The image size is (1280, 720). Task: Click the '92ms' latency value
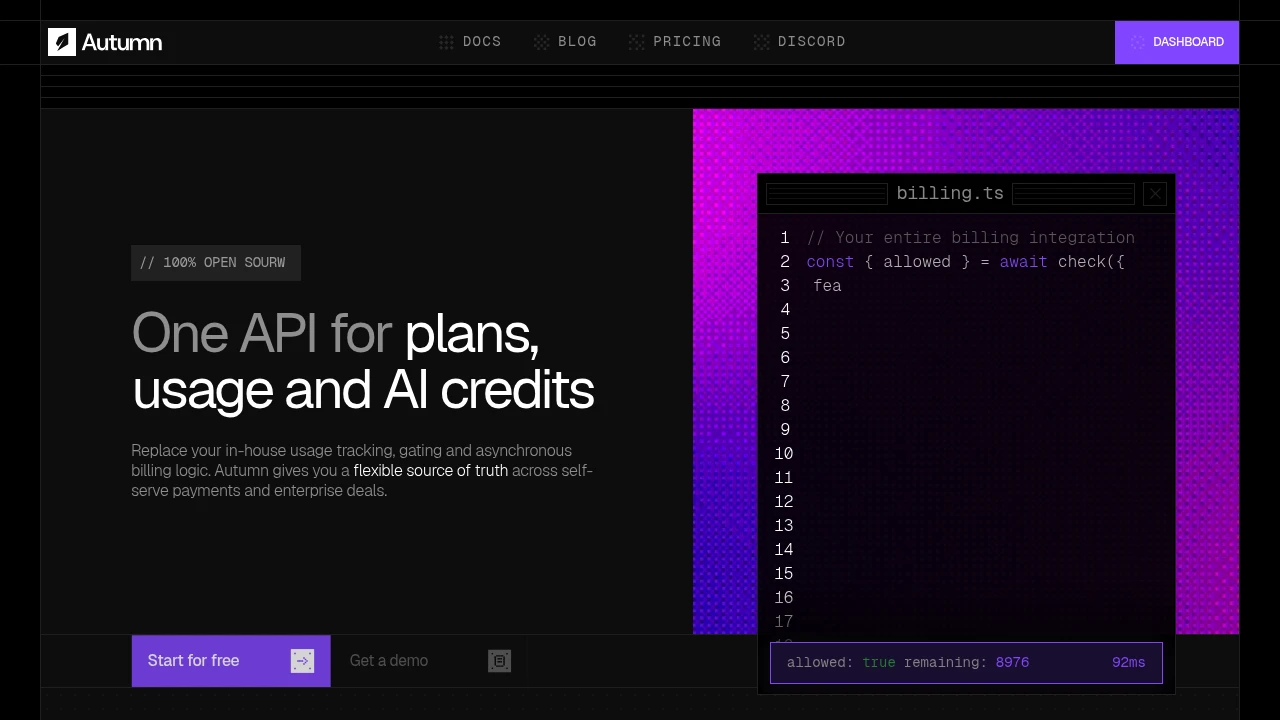click(1129, 663)
